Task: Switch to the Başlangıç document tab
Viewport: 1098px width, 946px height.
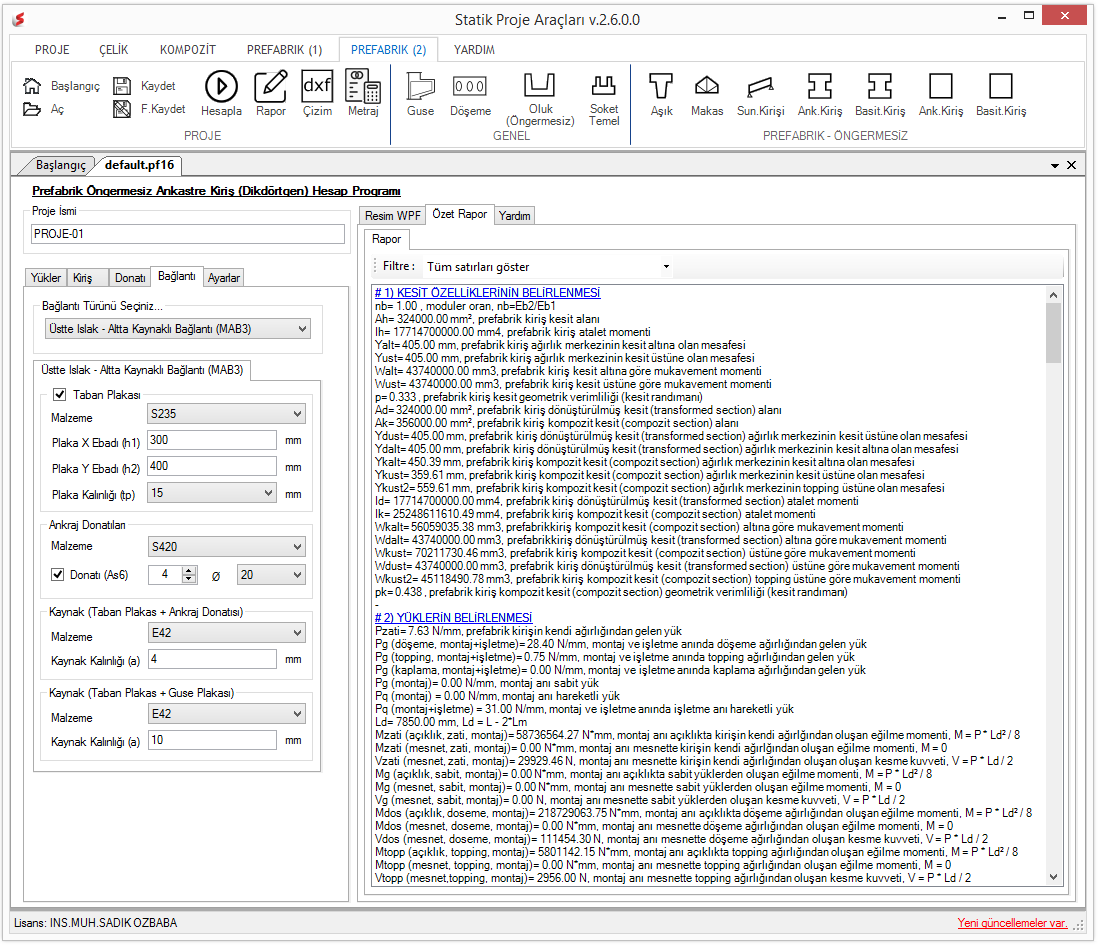Action: pyautogui.click(x=60, y=165)
